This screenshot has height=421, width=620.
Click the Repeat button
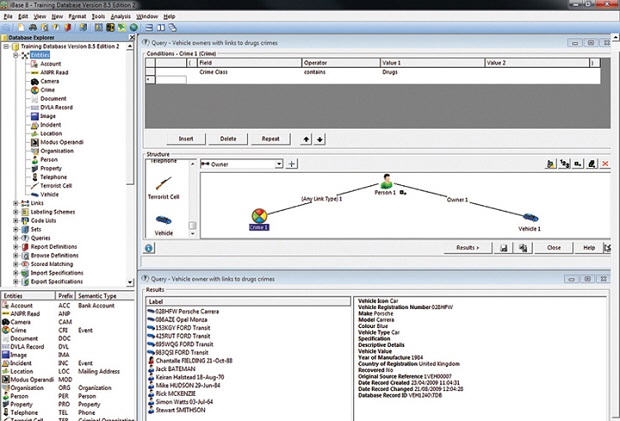click(270, 139)
